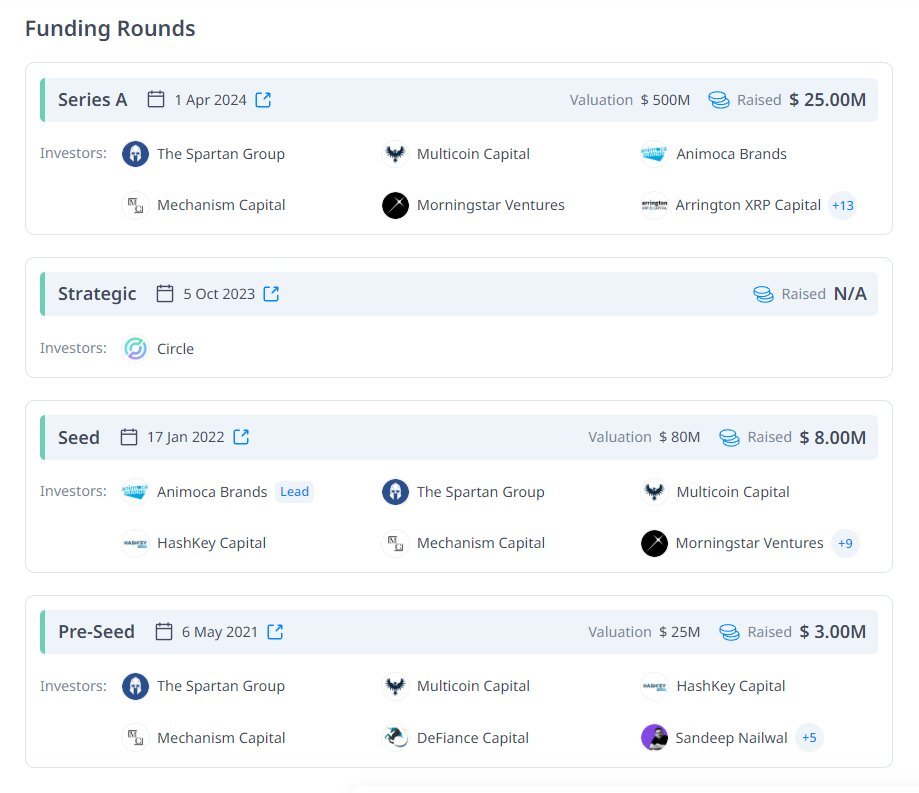This screenshot has width=919, height=793.
Task: Open Morningstar Ventures in Series A
Action: tap(491, 205)
